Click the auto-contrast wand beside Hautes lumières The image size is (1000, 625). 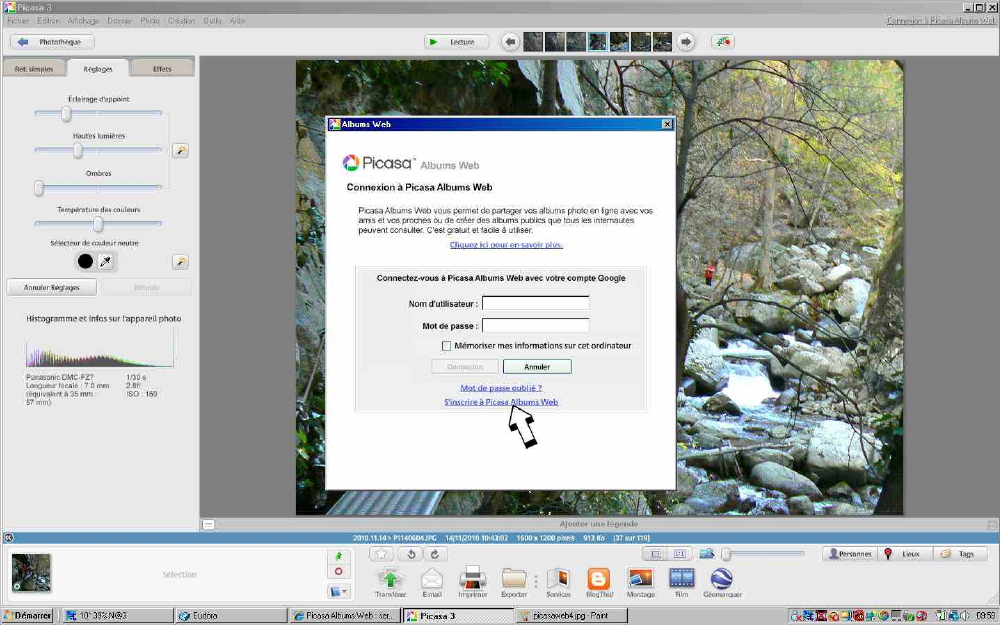(180, 151)
